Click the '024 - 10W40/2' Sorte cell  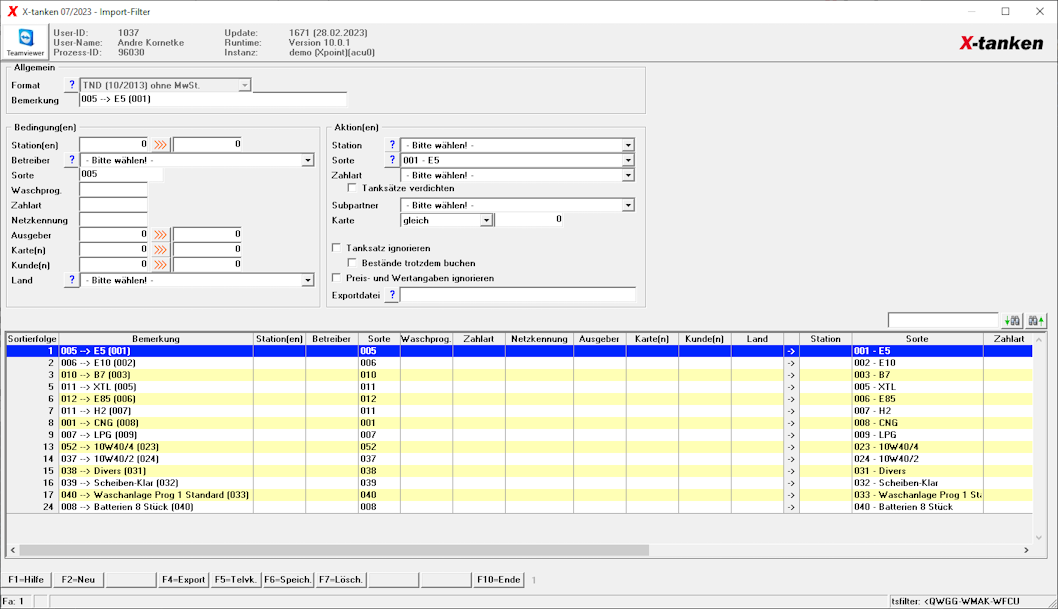pyautogui.click(x=917, y=459)
